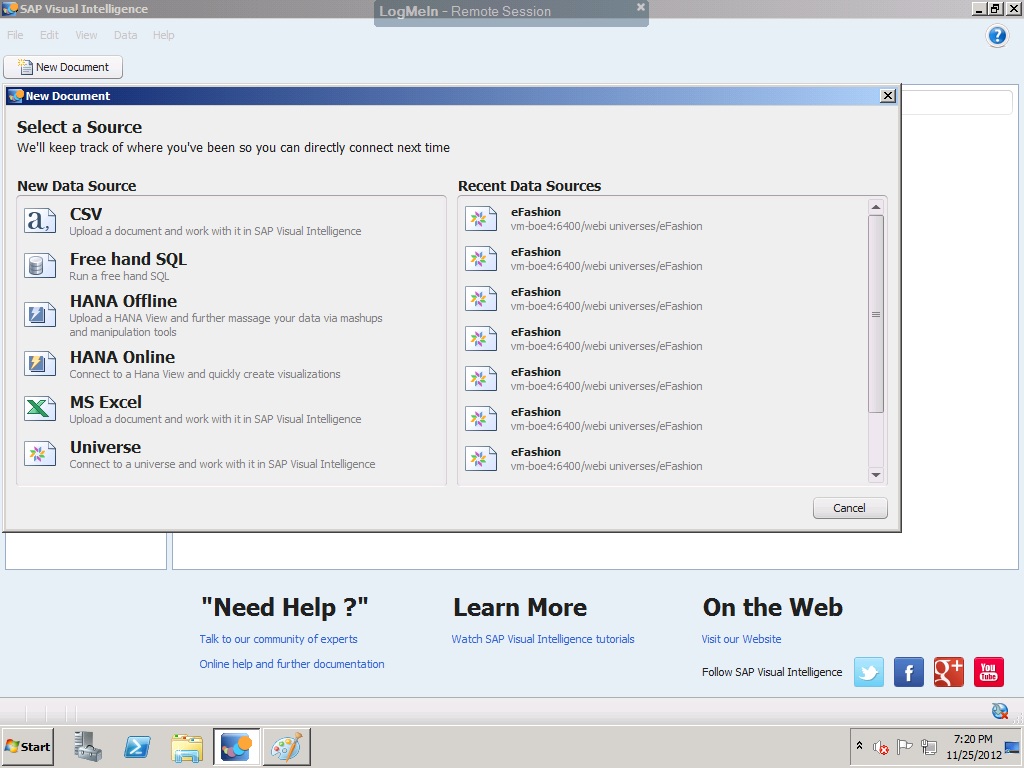Click the recent data sources scrollbar thumb

pos(876,314)
